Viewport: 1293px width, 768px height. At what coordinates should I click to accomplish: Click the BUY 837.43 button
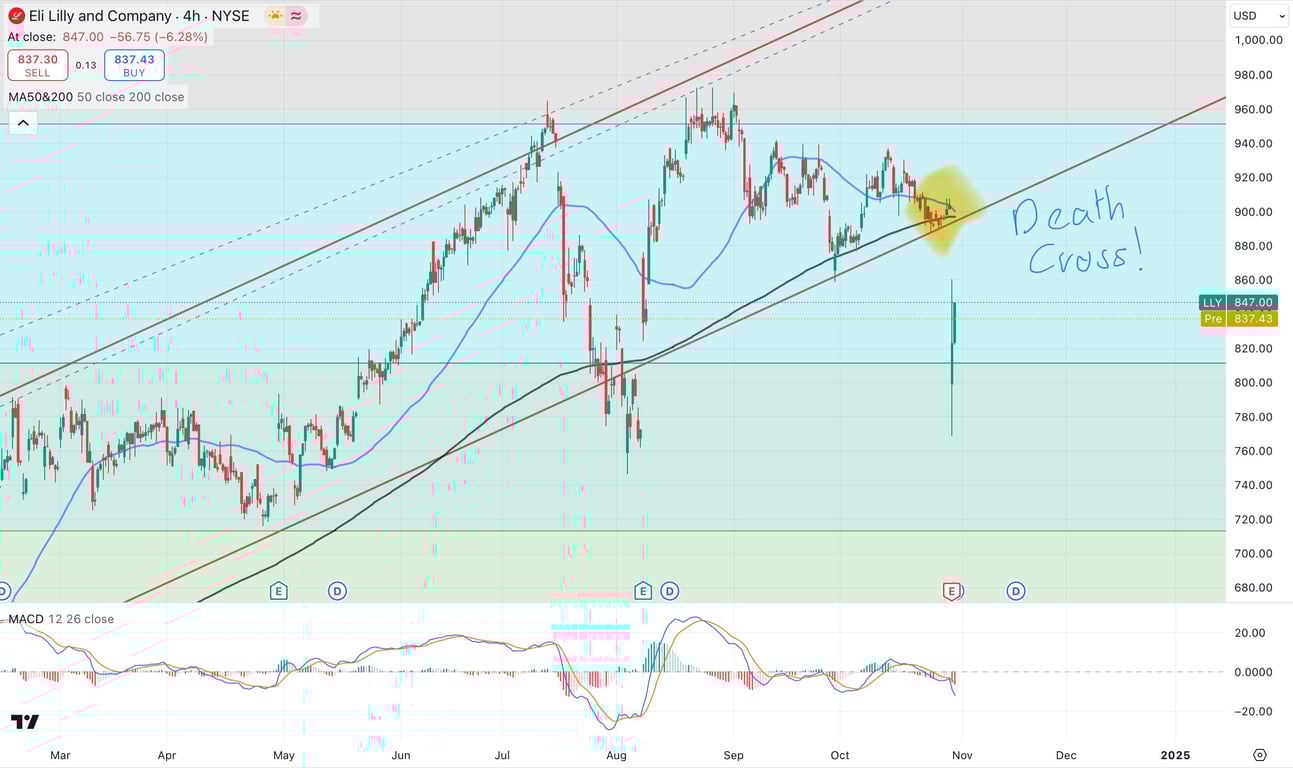coord(134,66)
